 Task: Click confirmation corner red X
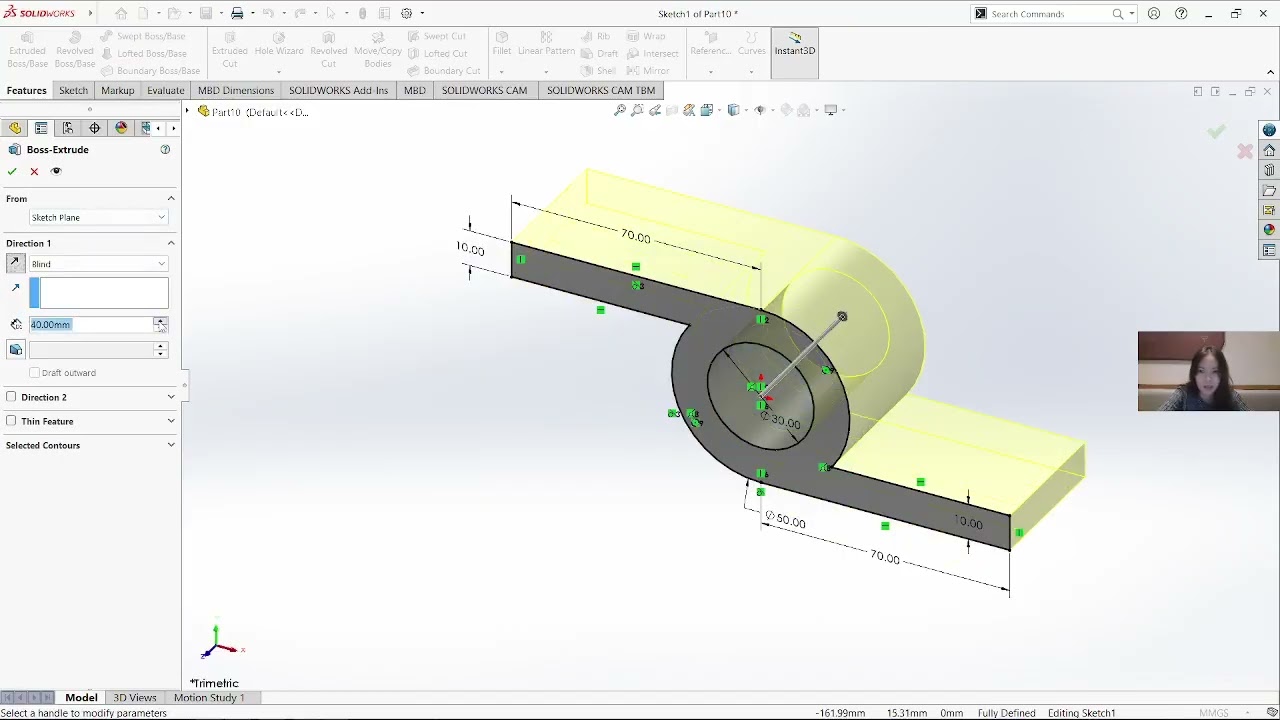tap(1245, 151)
